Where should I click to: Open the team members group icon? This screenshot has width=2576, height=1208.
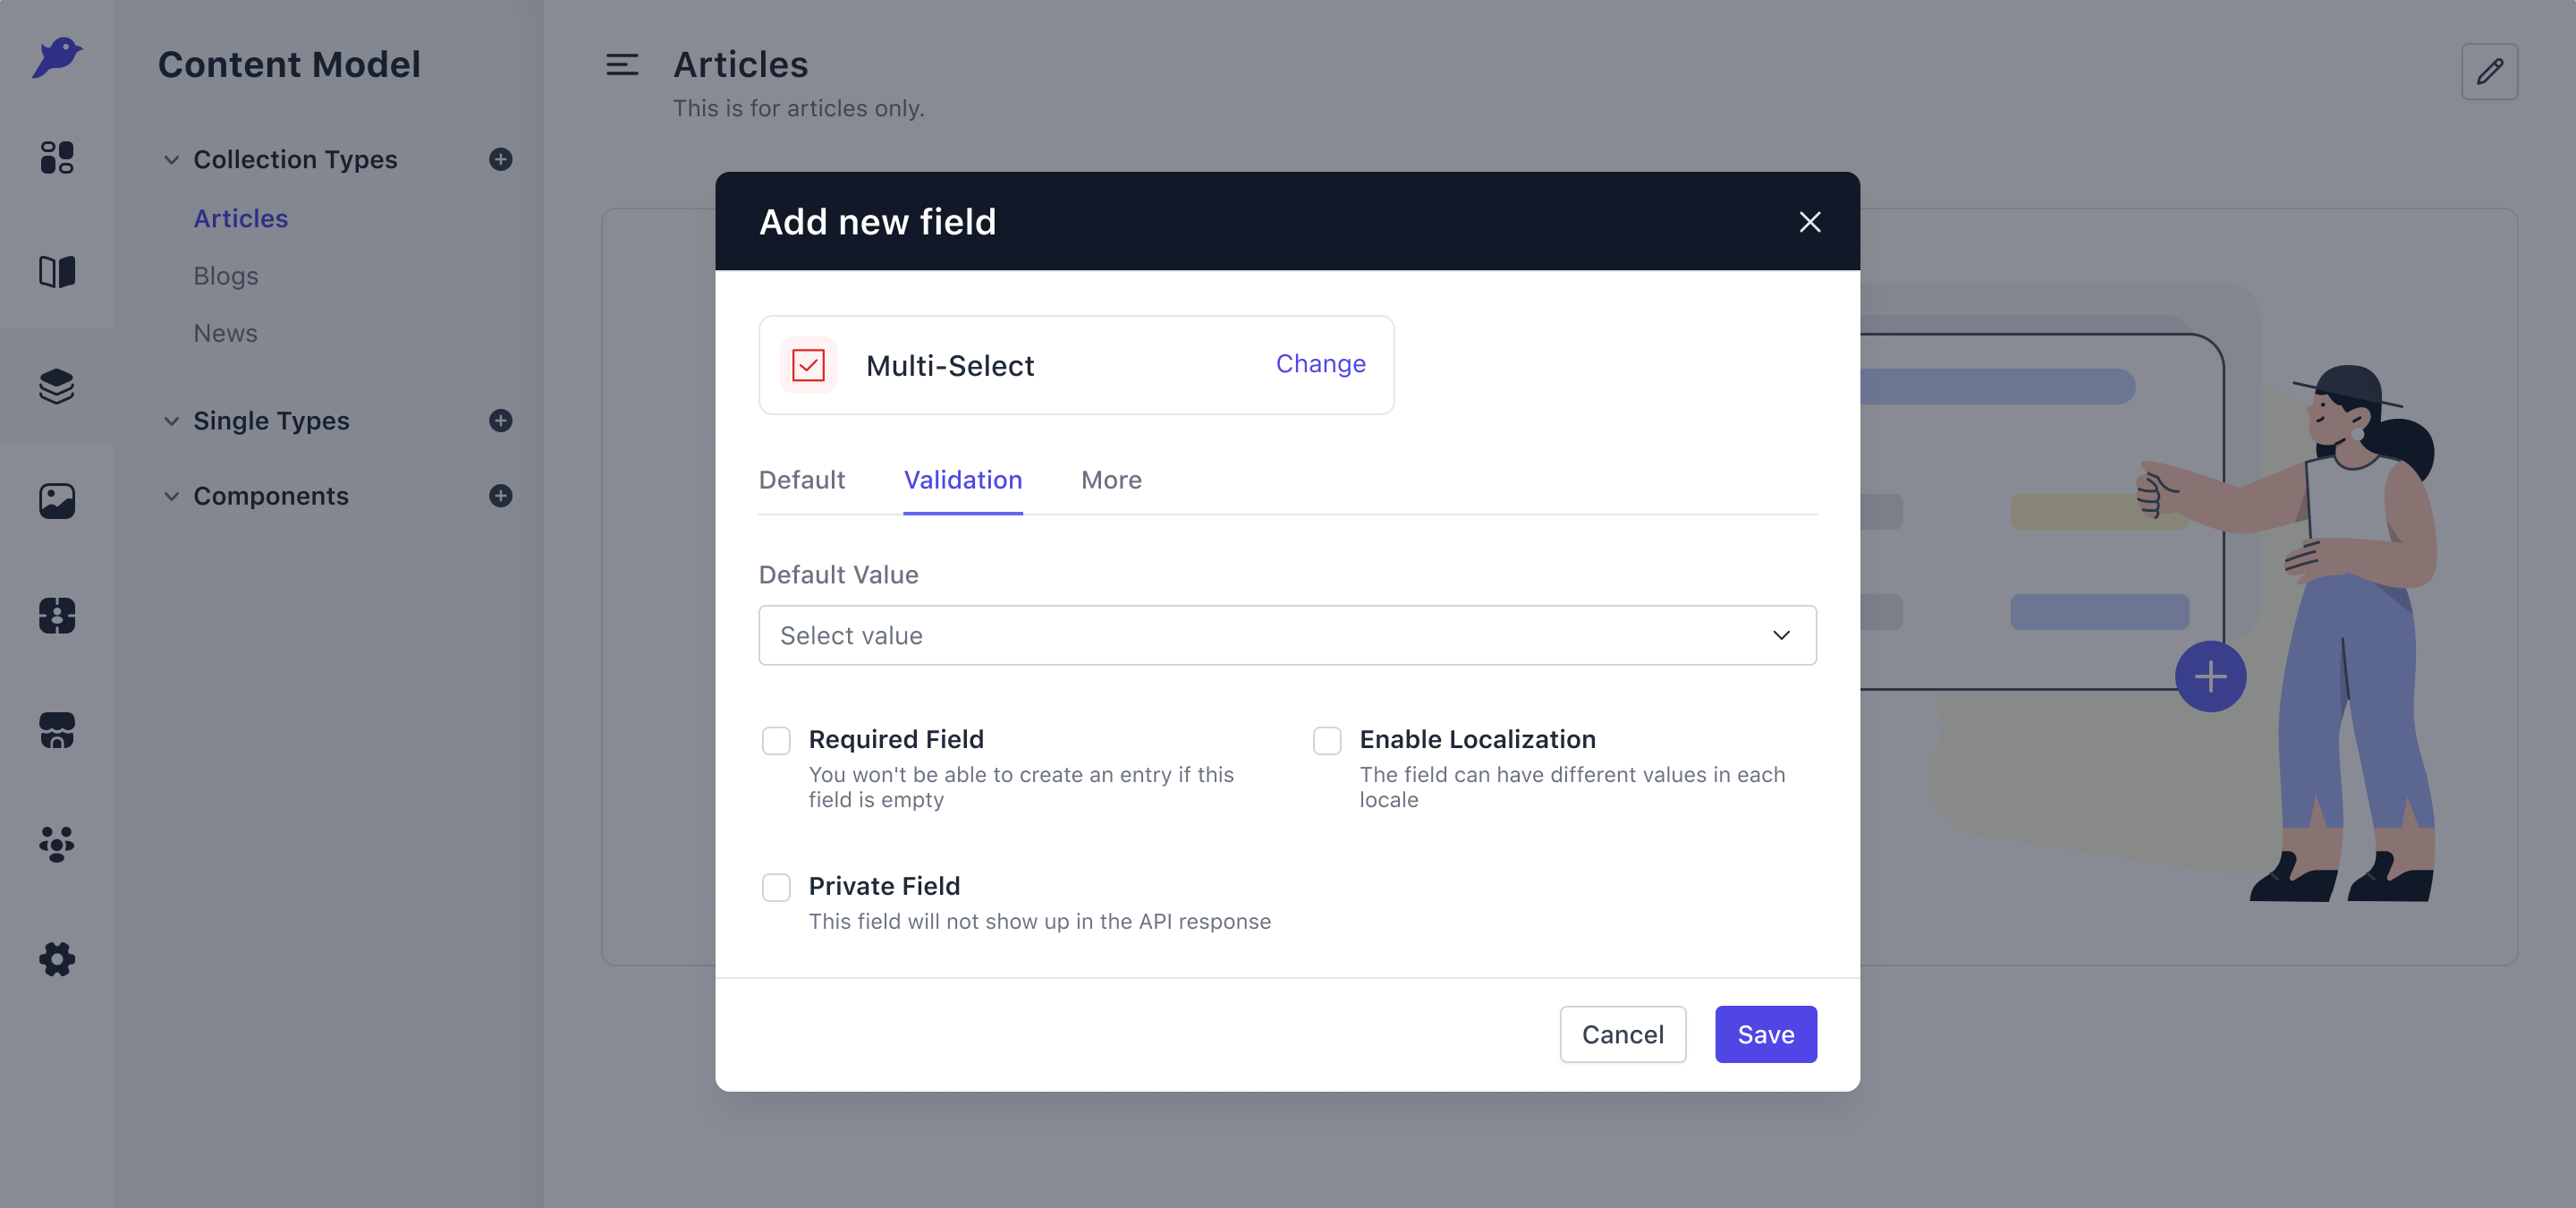tap(57, 845)
